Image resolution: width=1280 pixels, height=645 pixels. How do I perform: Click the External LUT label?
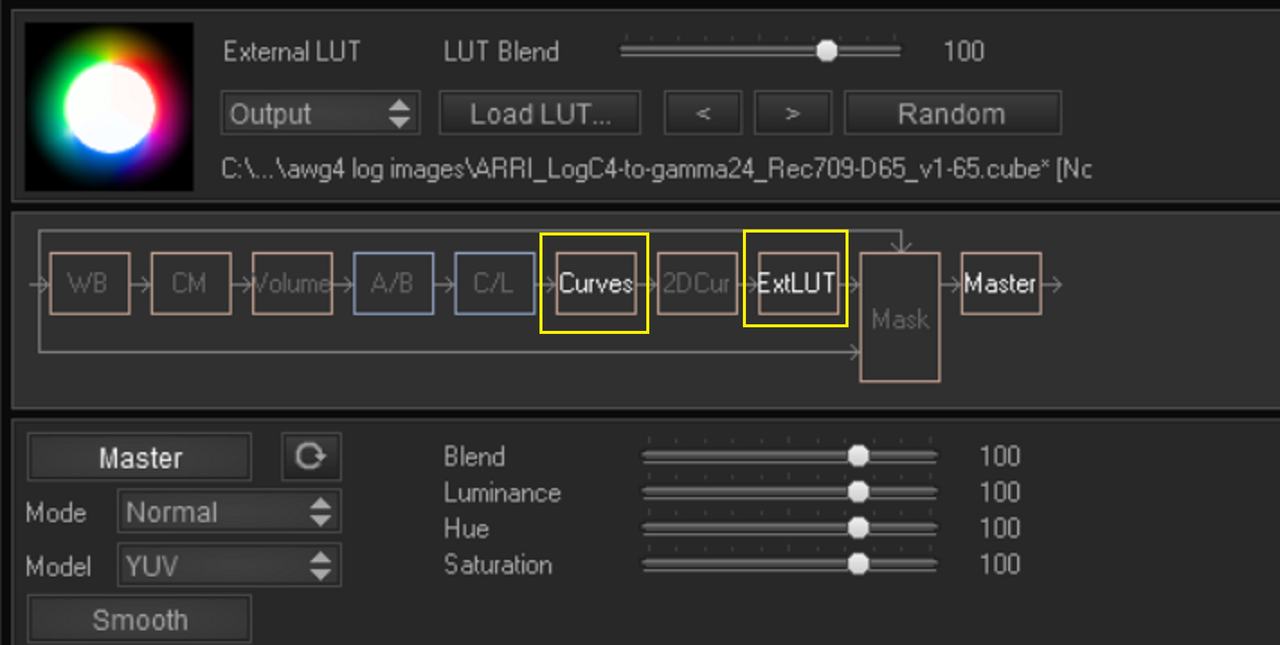[x=292, y=52]
